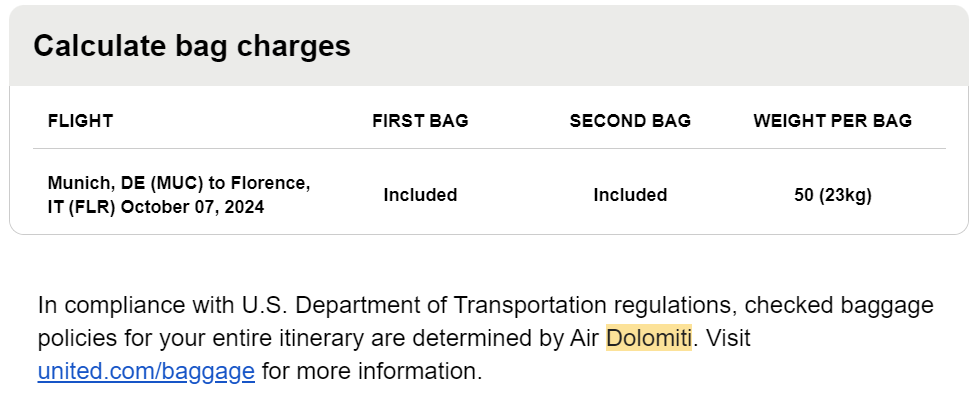Click Included under the First Bag column
Screen dimensions: 977x416
coord(420,195)
